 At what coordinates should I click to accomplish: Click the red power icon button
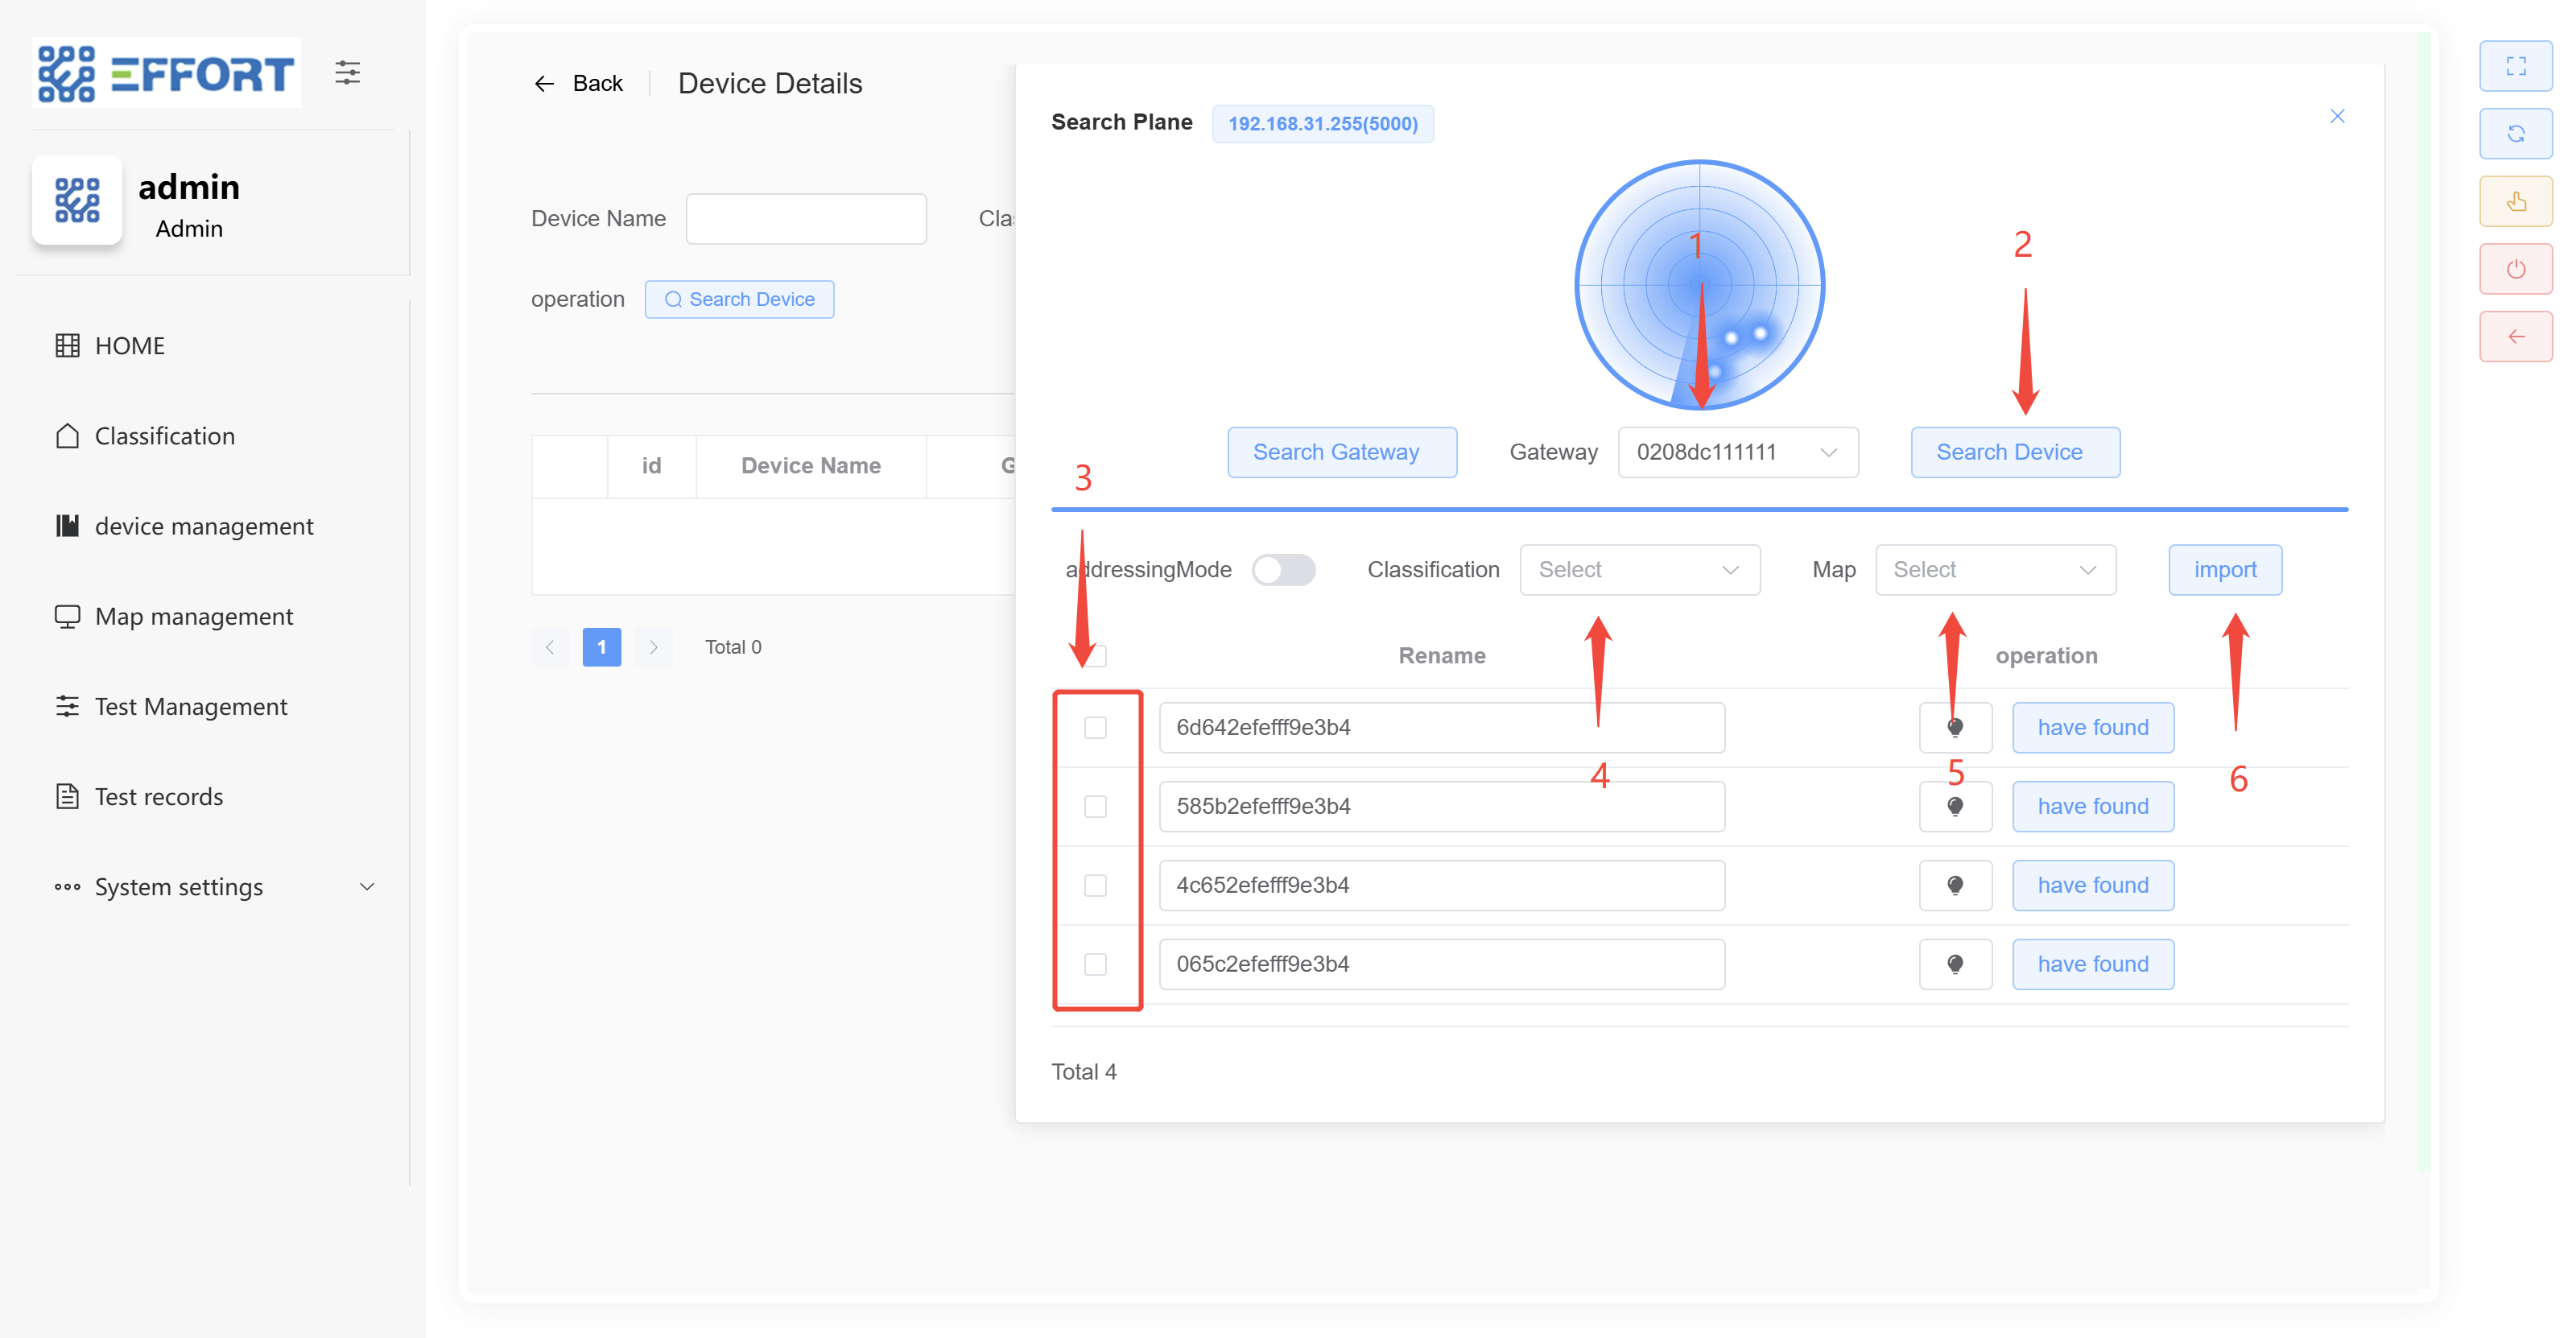click(x=2516, y=269)
